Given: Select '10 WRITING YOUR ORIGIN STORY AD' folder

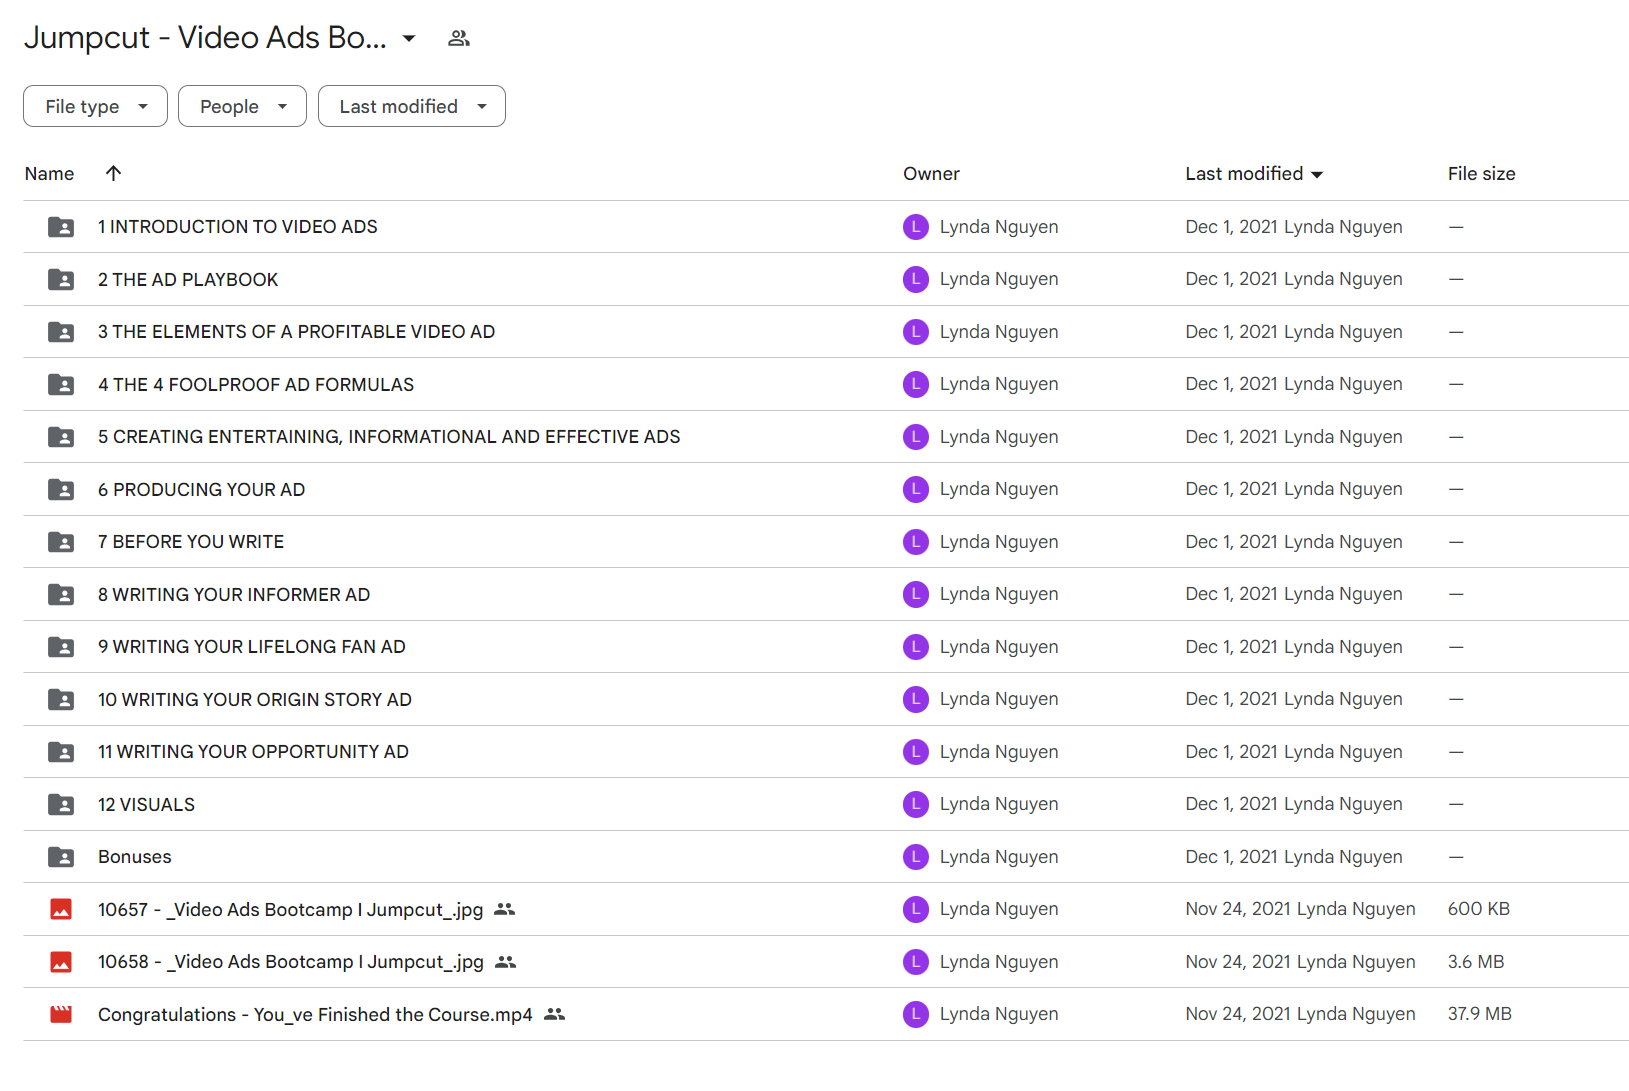Looking at the screenshot, I should tap(255, 699).
